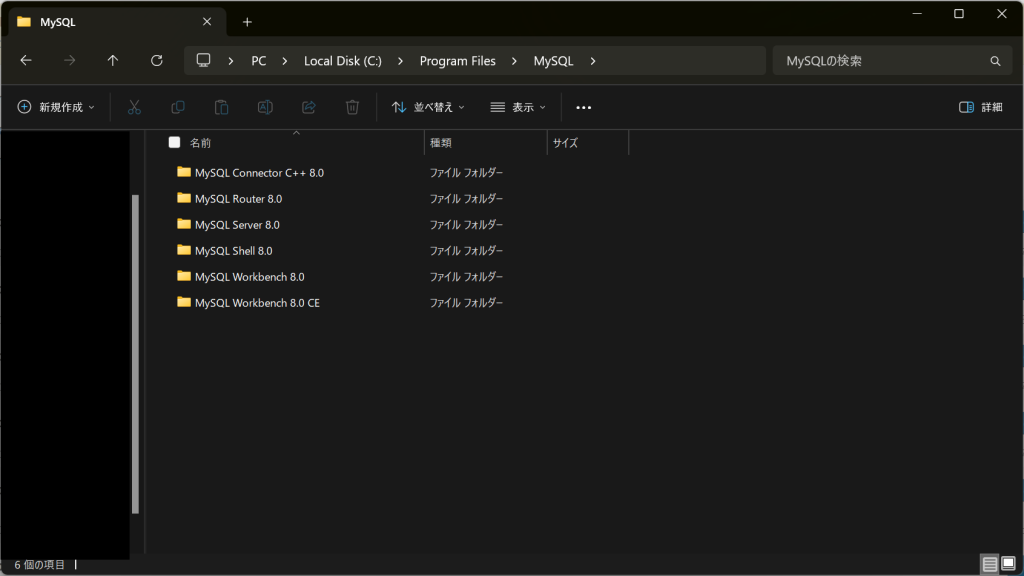Click Program Files in the address breadcrumb
Screen dimensions: 1024x576
click(x=457, y=61)
